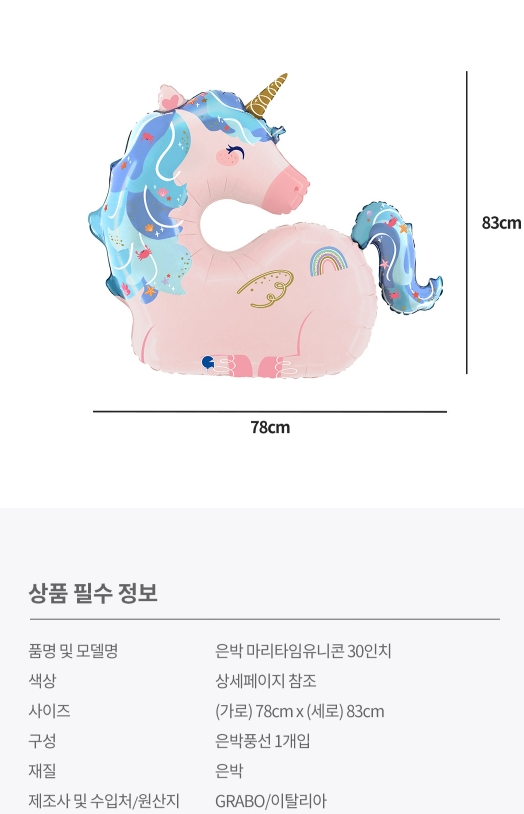Click the 상품 필수 정보 heading
Screen dimensions: 524x814
(93, 592)
